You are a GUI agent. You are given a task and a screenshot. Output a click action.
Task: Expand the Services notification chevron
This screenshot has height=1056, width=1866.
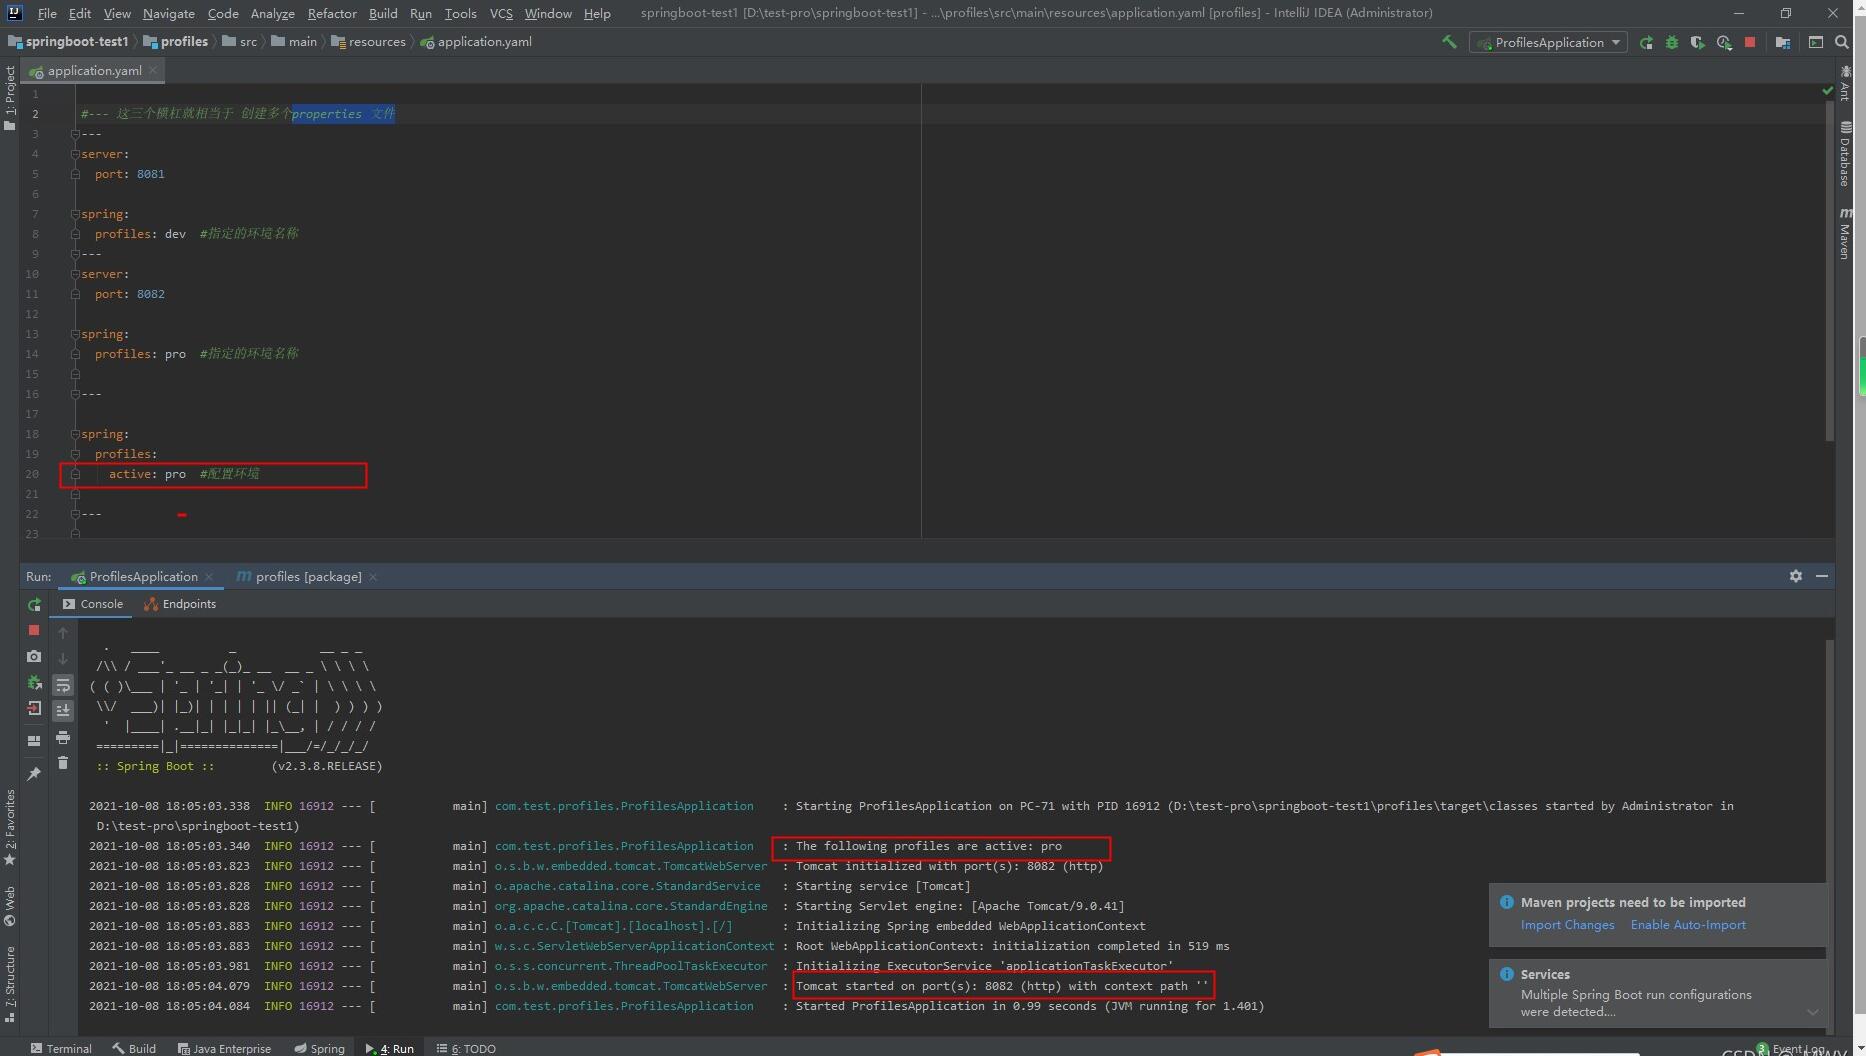pyautogui.click(x=1812, y=1012)
